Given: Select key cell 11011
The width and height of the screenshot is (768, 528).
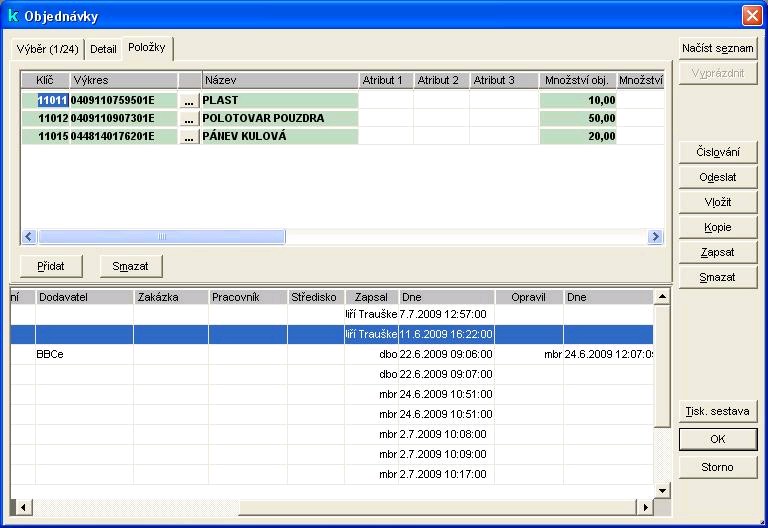Looking at the screenshot, I should [x=46, y=100].
